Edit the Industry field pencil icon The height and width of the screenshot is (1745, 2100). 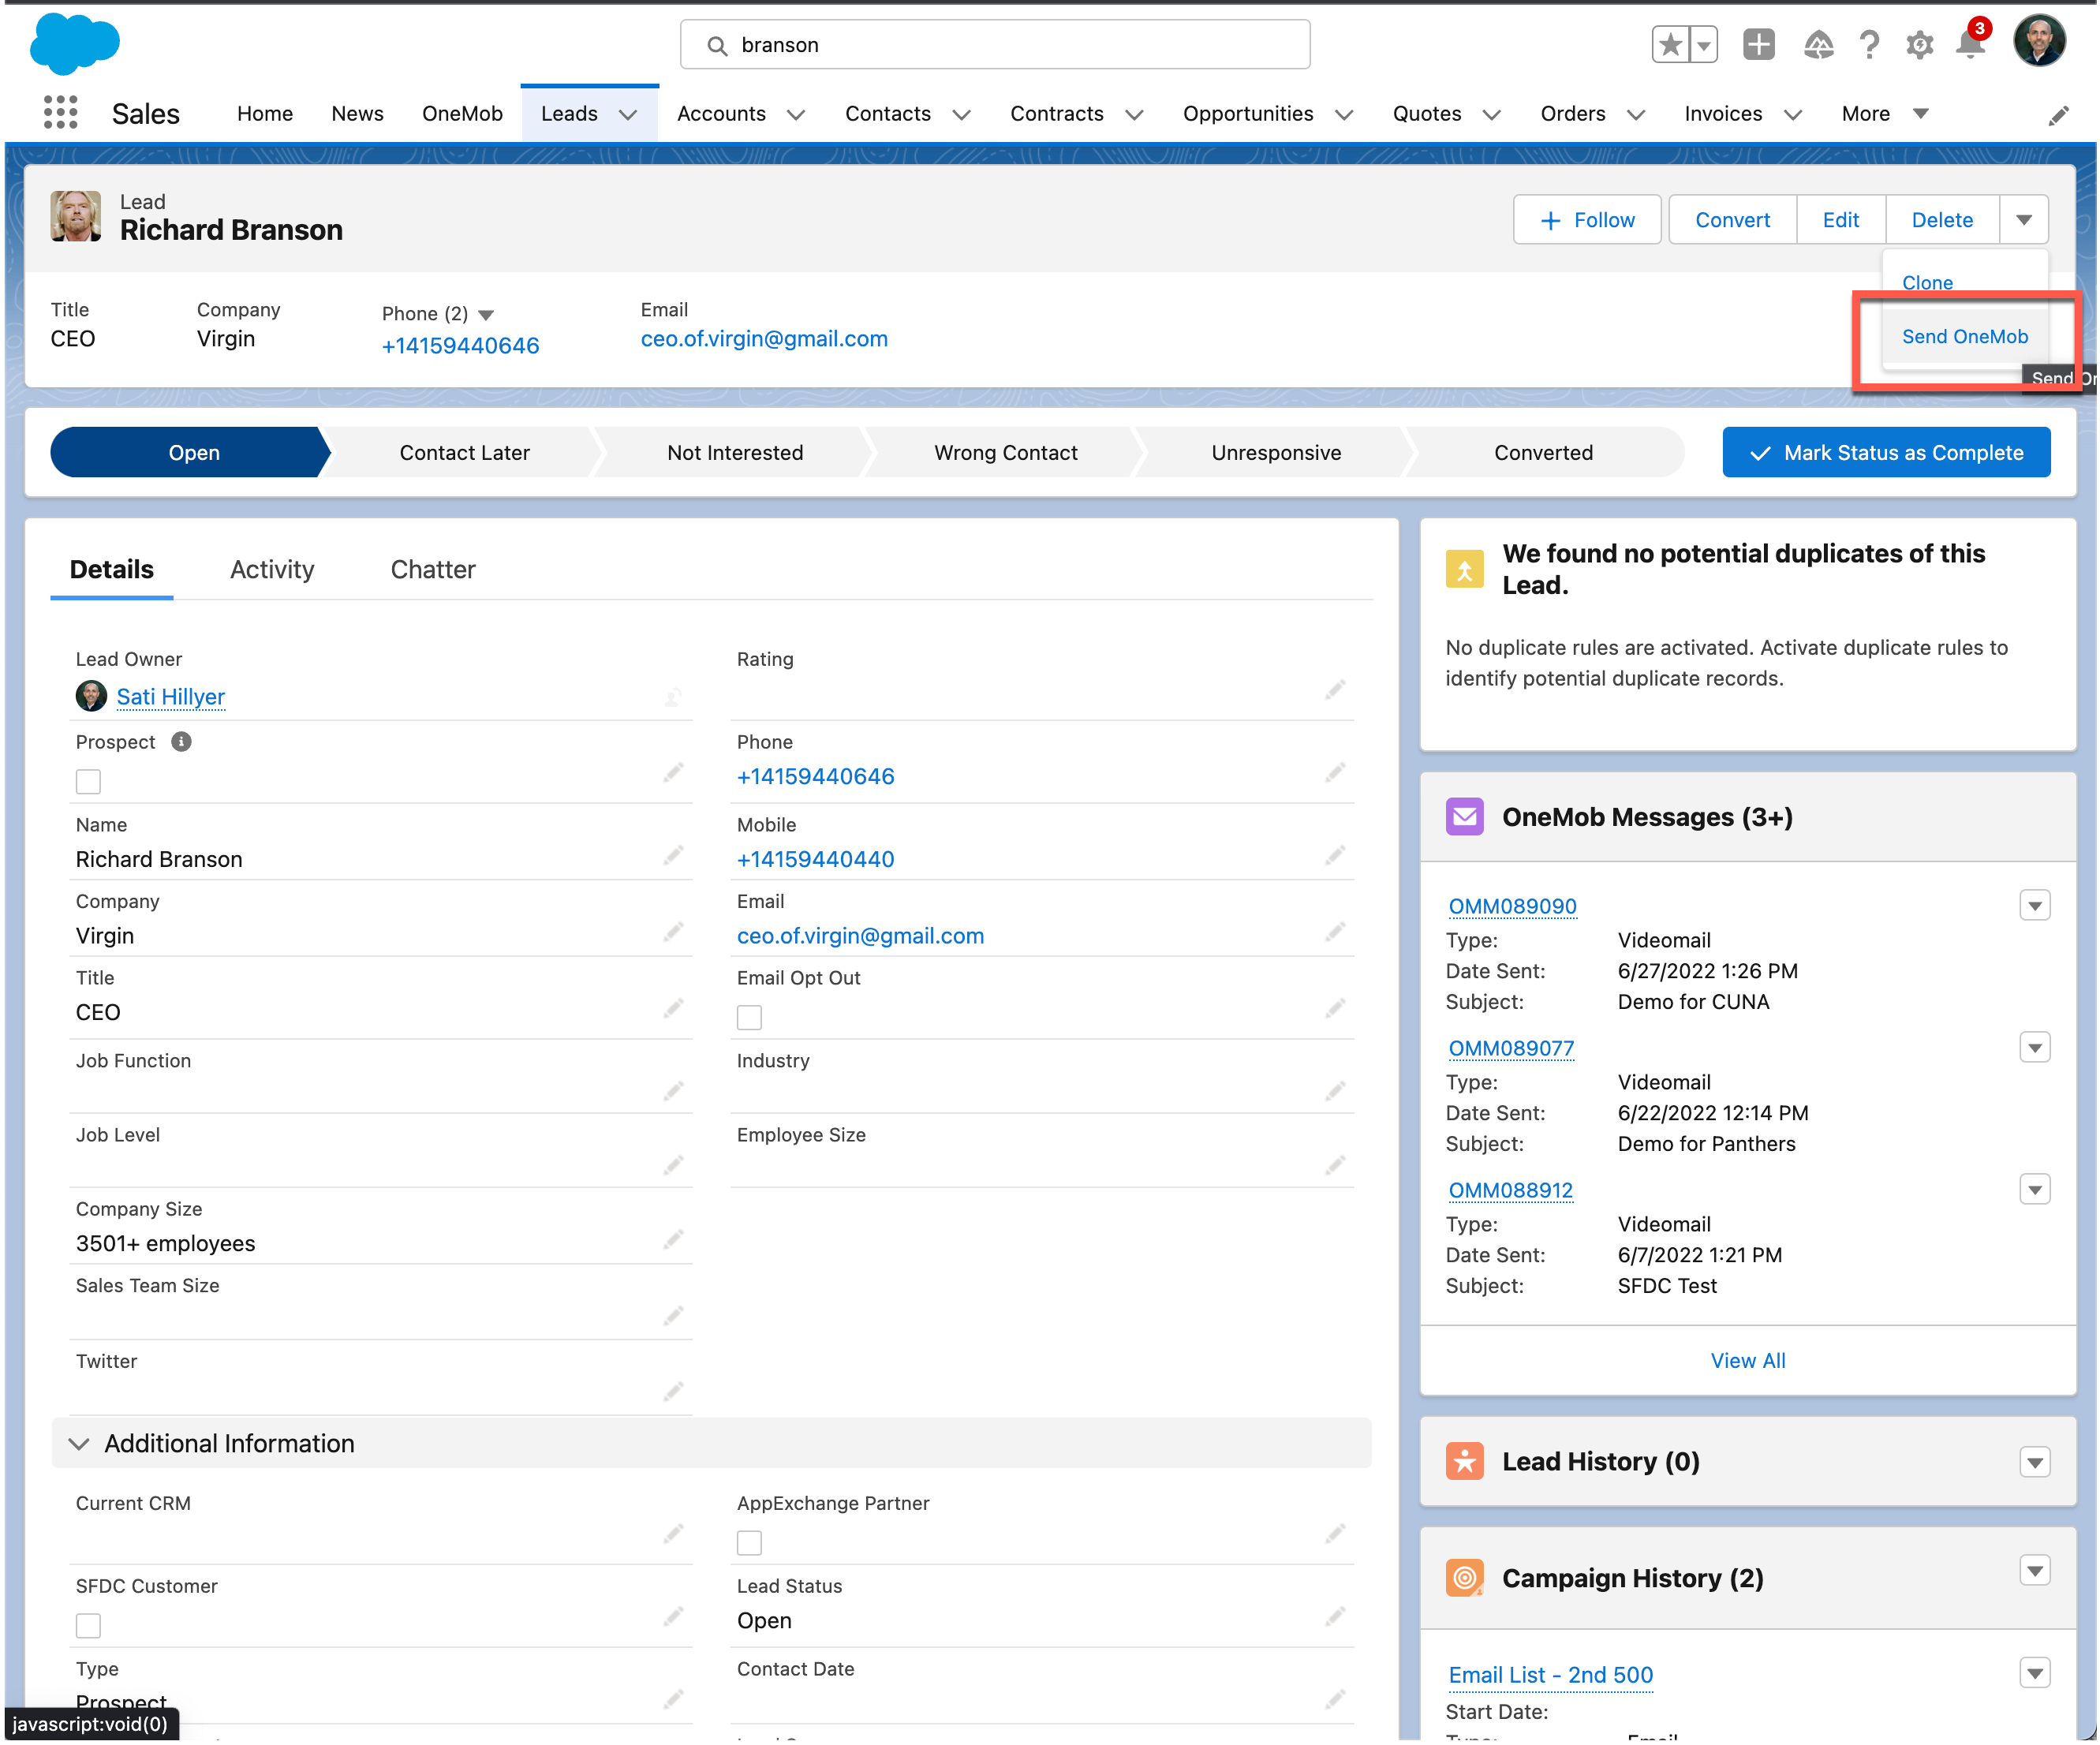pyautogui.click(x=1335, y=1091)
